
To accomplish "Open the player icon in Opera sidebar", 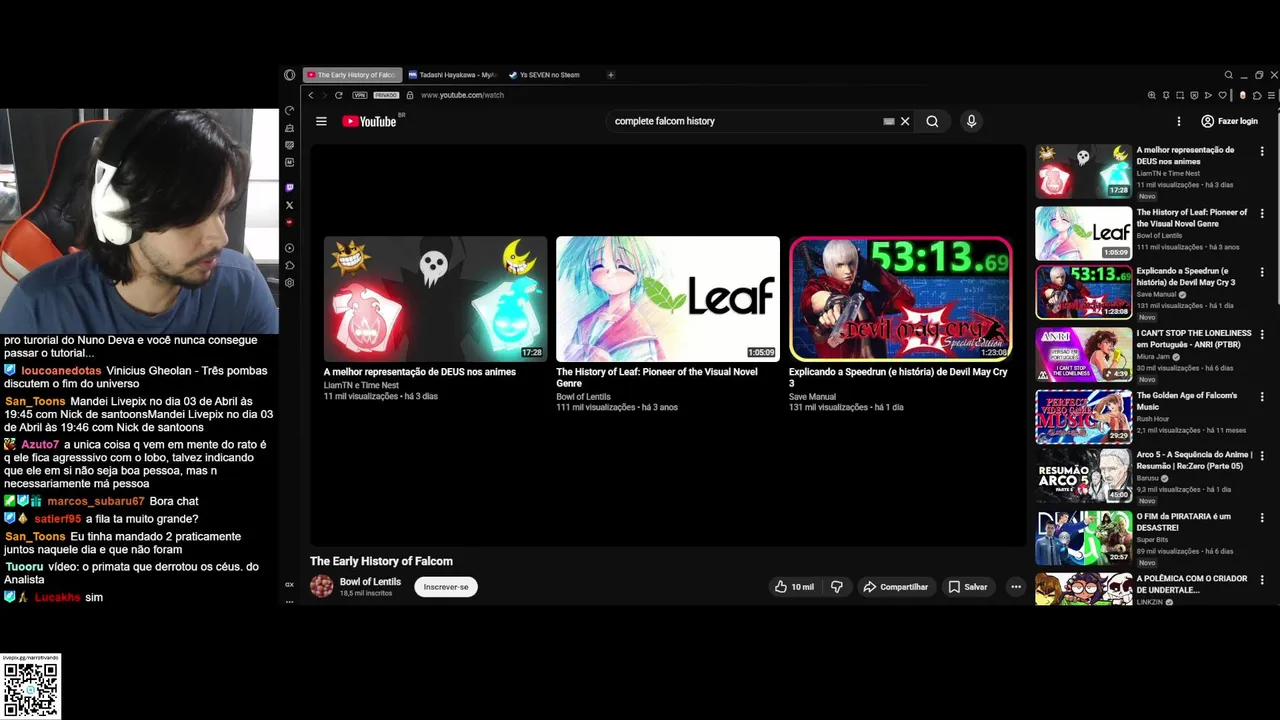I will click(x=290, y=248).
